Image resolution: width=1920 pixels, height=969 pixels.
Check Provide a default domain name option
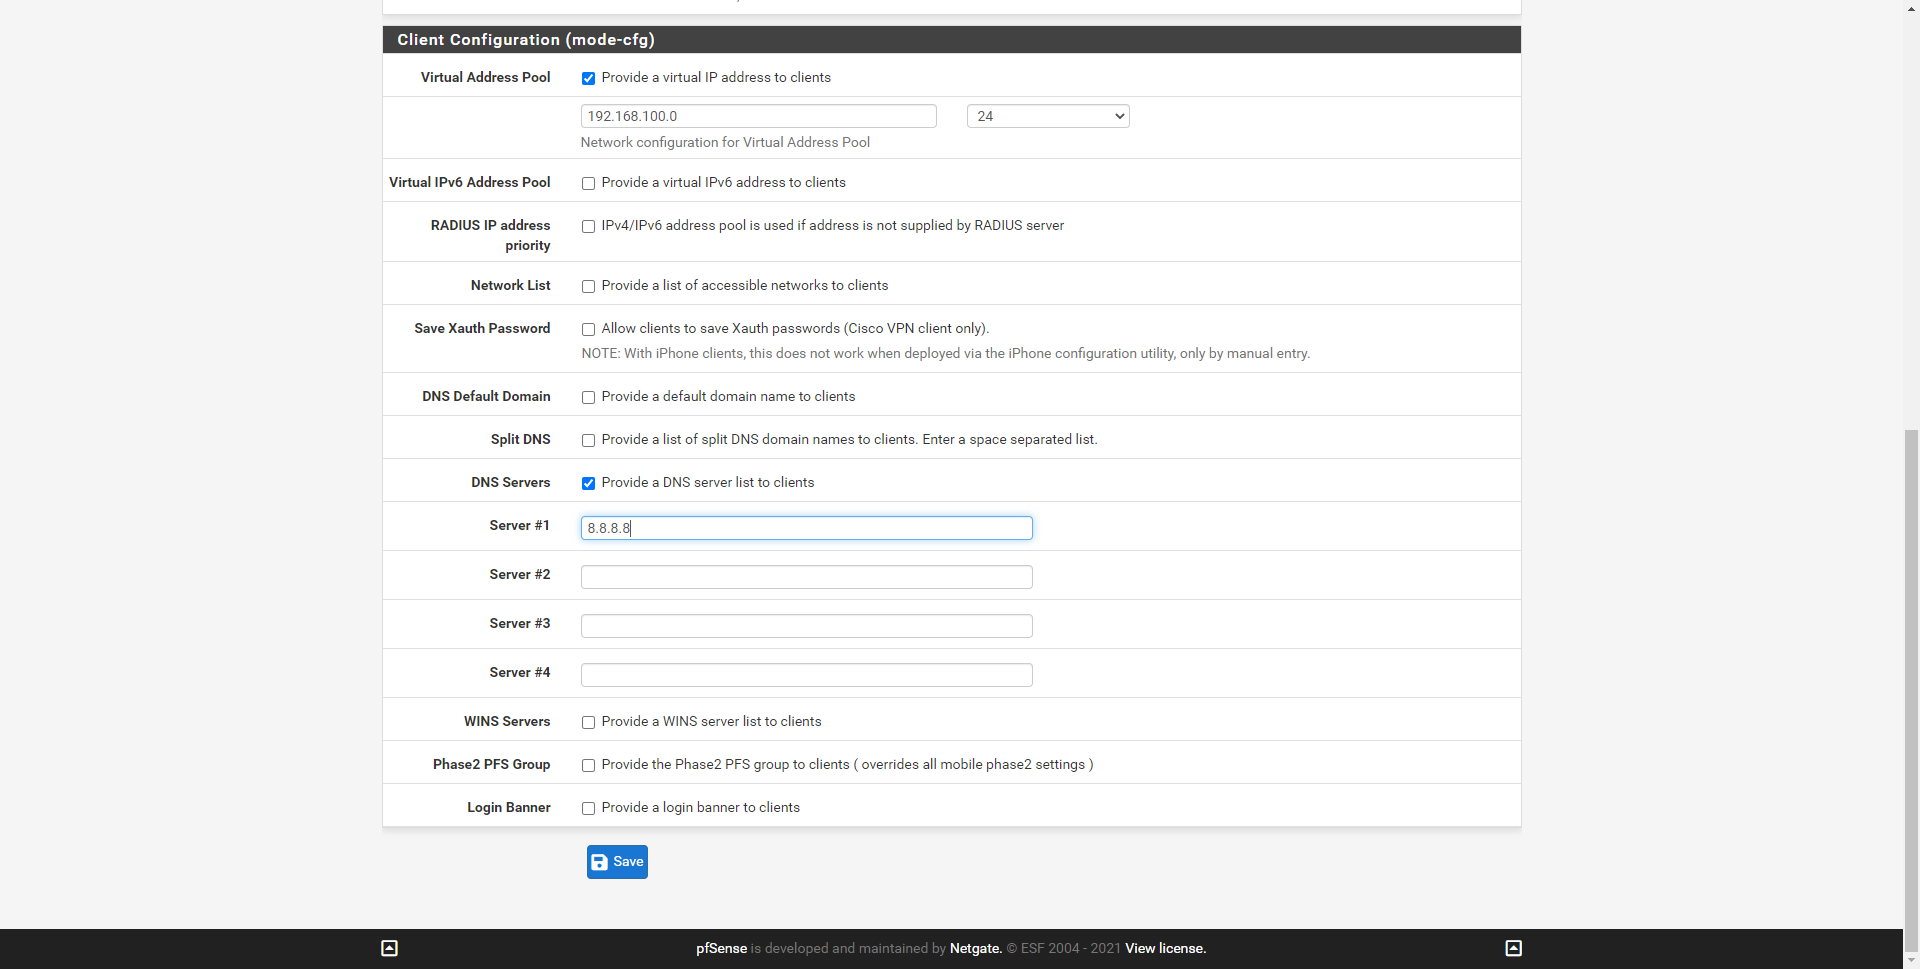588,397
